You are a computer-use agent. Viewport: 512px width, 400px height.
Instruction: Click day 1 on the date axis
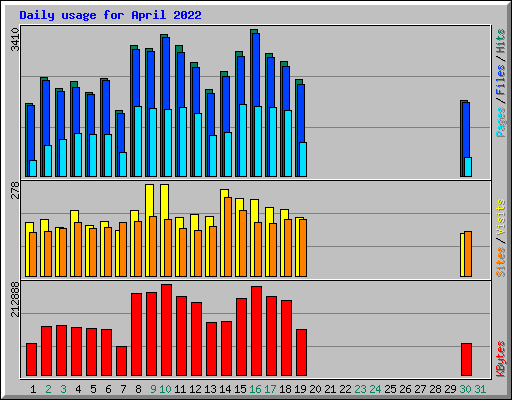33,389
